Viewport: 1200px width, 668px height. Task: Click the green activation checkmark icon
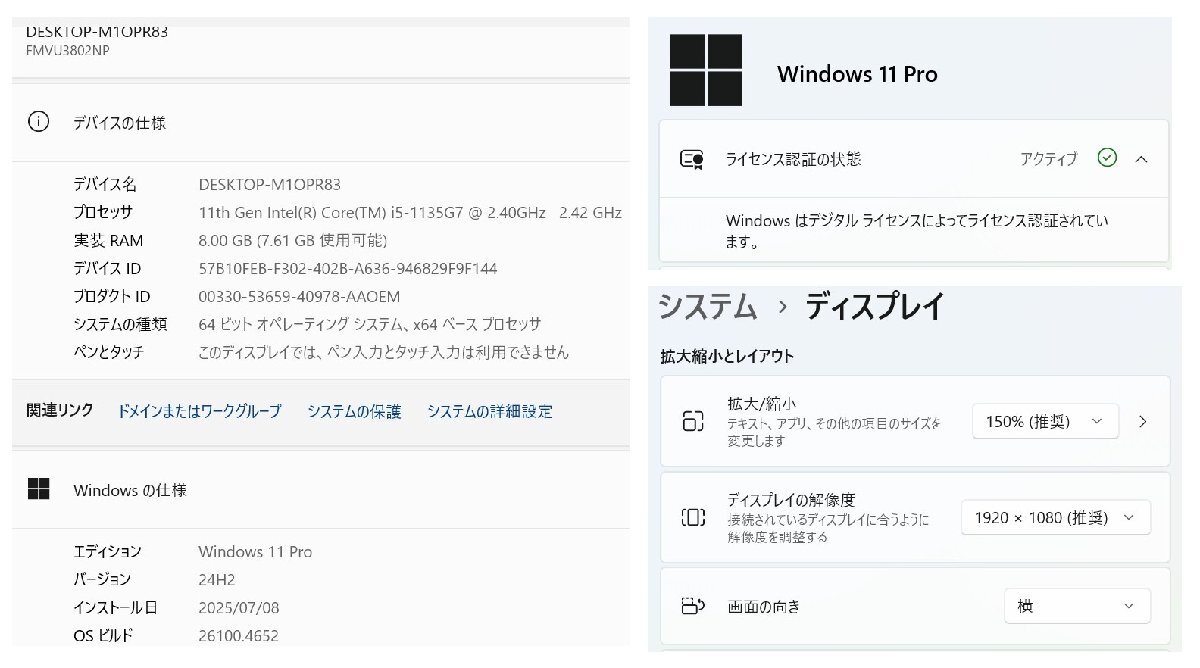coord(1107,158)
